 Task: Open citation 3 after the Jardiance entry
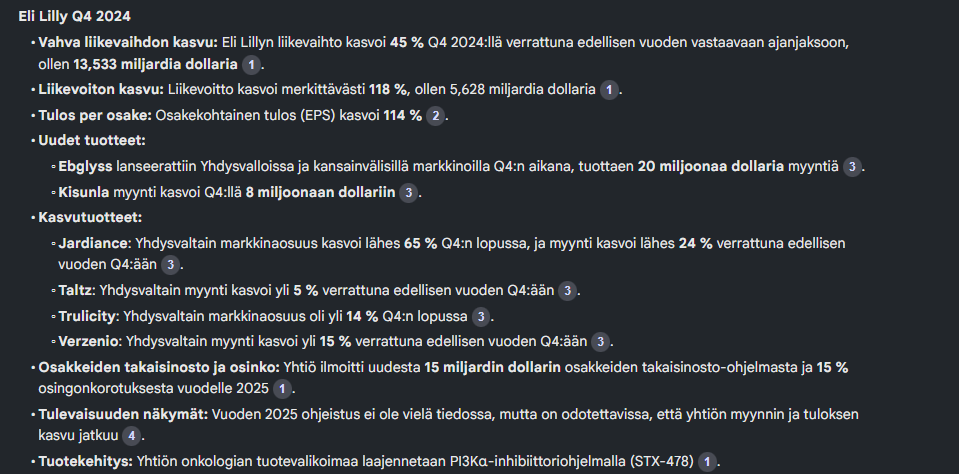(171, 265)
